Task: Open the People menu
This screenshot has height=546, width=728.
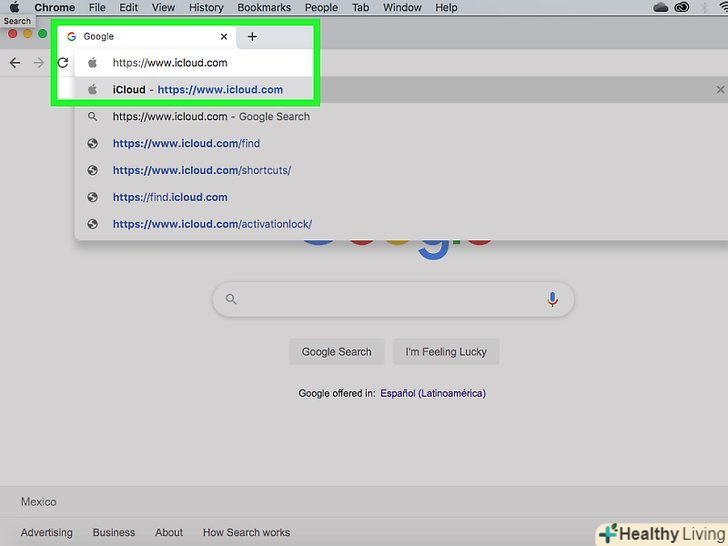Action: click(x=321, y=7)
